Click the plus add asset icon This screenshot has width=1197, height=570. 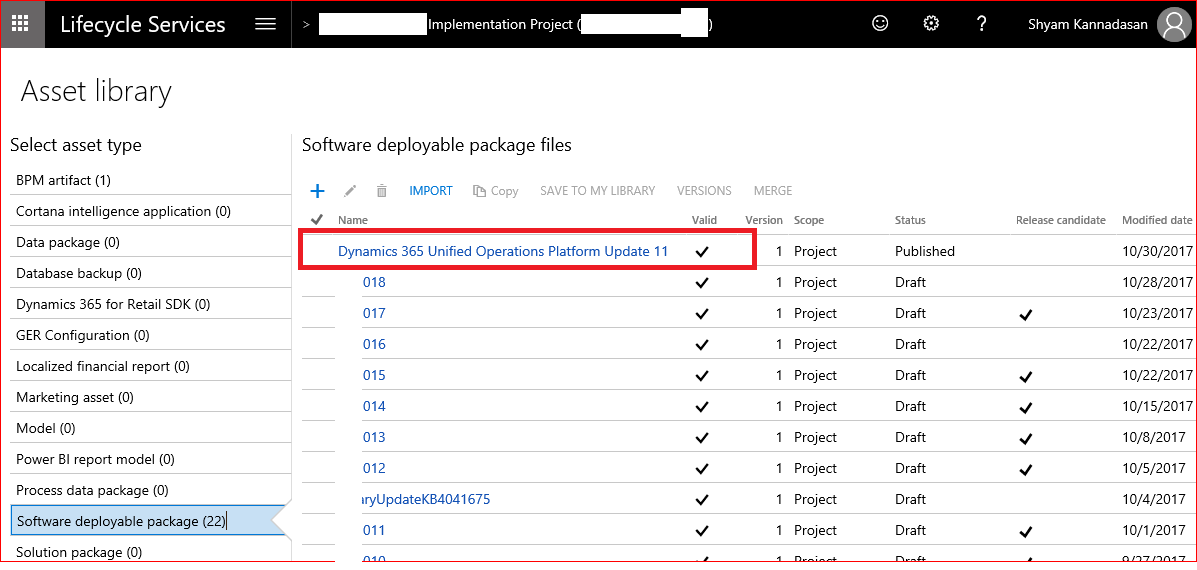[317, 191]
